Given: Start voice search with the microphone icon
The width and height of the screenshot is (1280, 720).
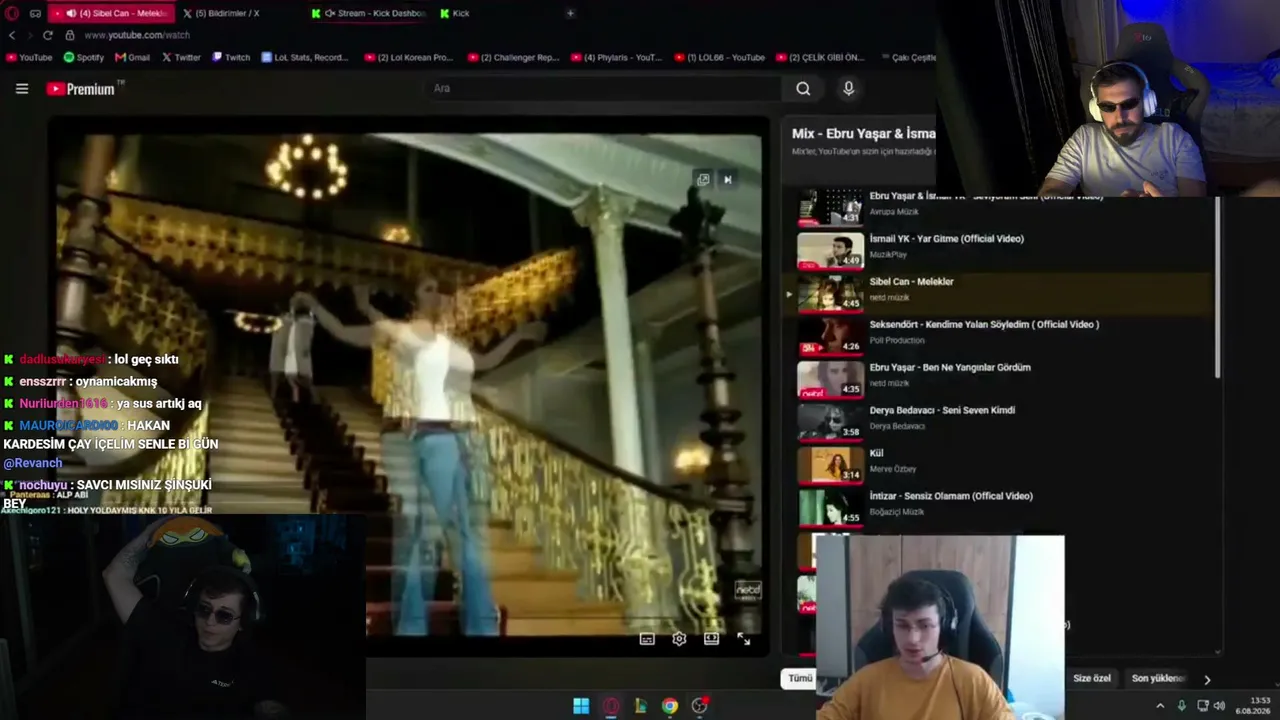Looking at the screenshot, I should tap(849, 89).
